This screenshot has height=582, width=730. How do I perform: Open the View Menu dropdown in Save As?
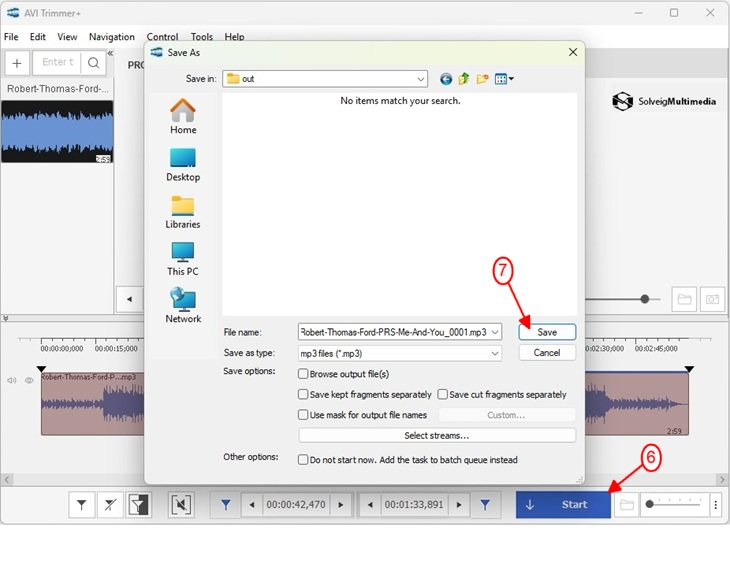click(504, 79)
